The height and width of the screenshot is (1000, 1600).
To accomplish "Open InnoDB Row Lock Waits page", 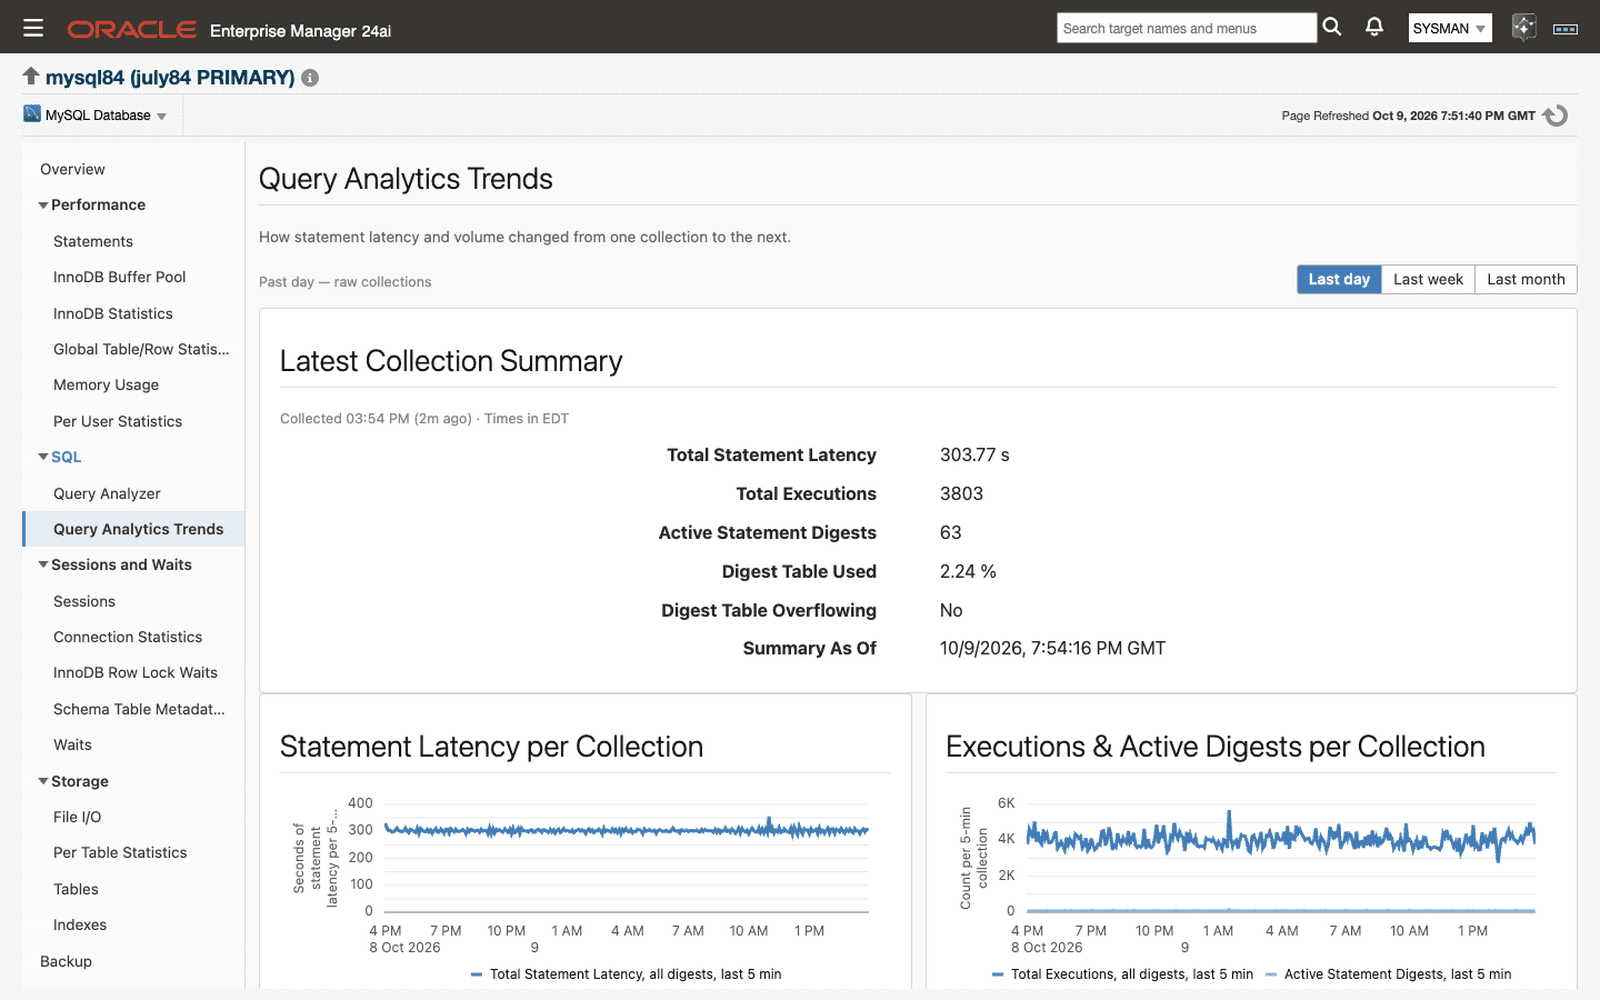I will 135,673.
